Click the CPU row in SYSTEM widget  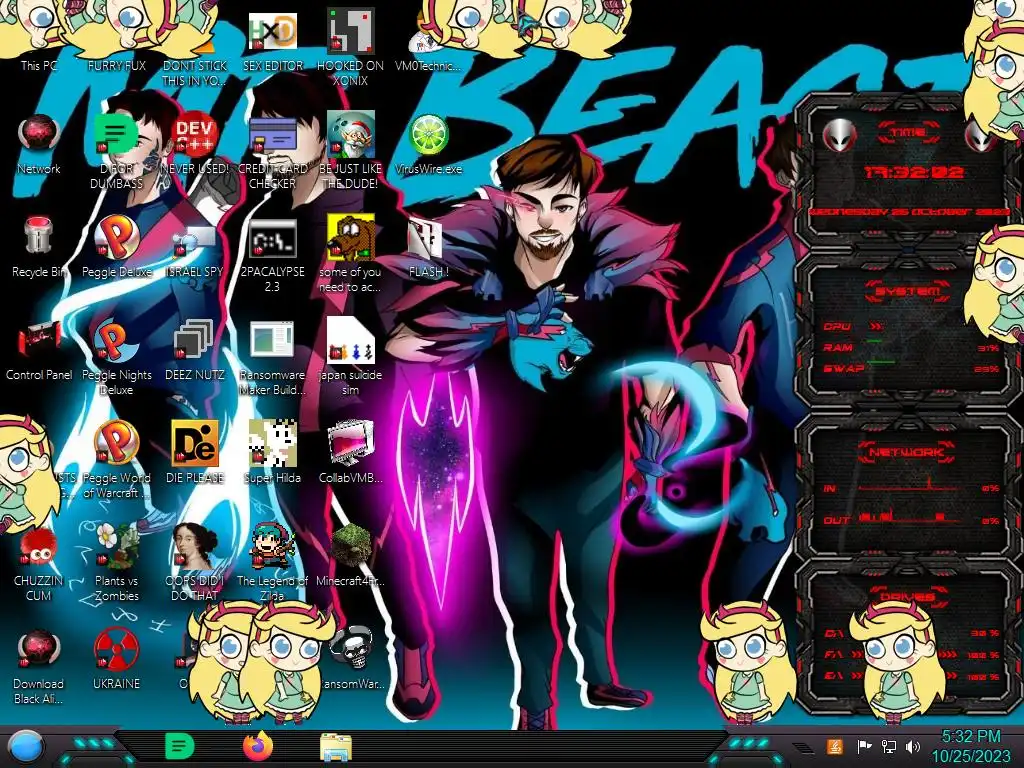(x=911, y=326)
